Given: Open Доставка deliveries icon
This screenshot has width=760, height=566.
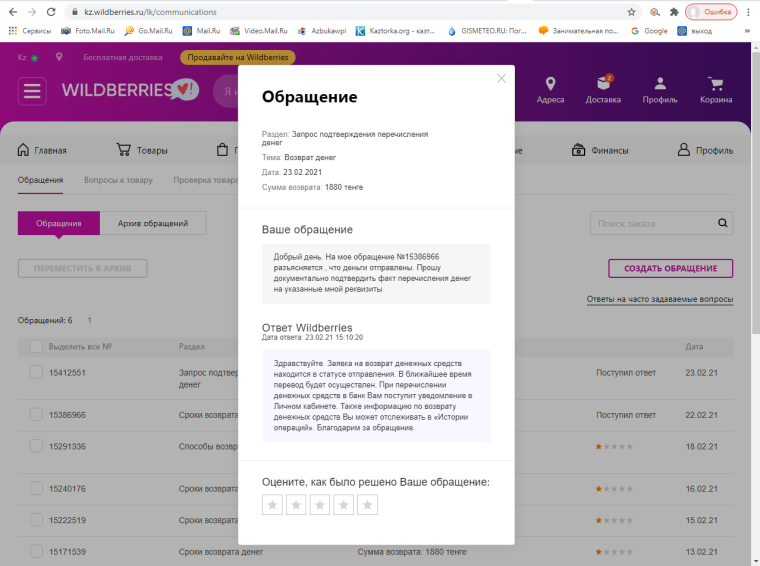Looking at the screenshot, I should pos(603,90).
